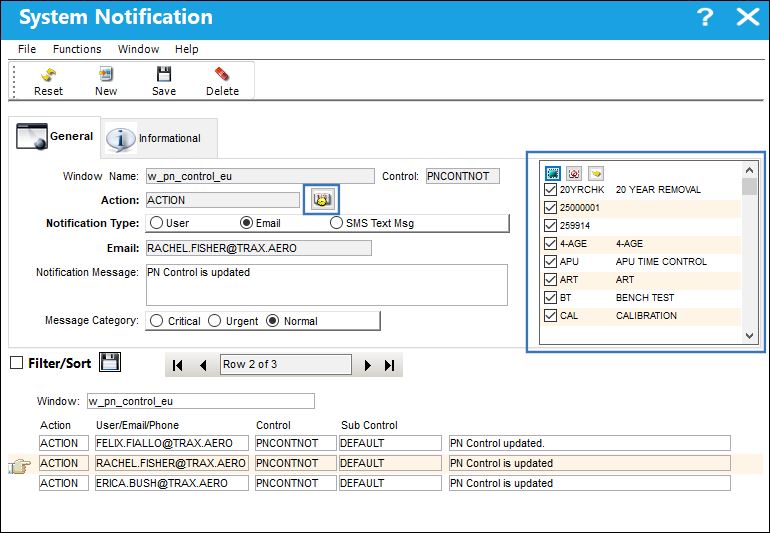Image resolution: width=770 pixels, height=533 pixels.
Task: Uncheck the 20YRCHK checkbox
Action: coord(550,190)
